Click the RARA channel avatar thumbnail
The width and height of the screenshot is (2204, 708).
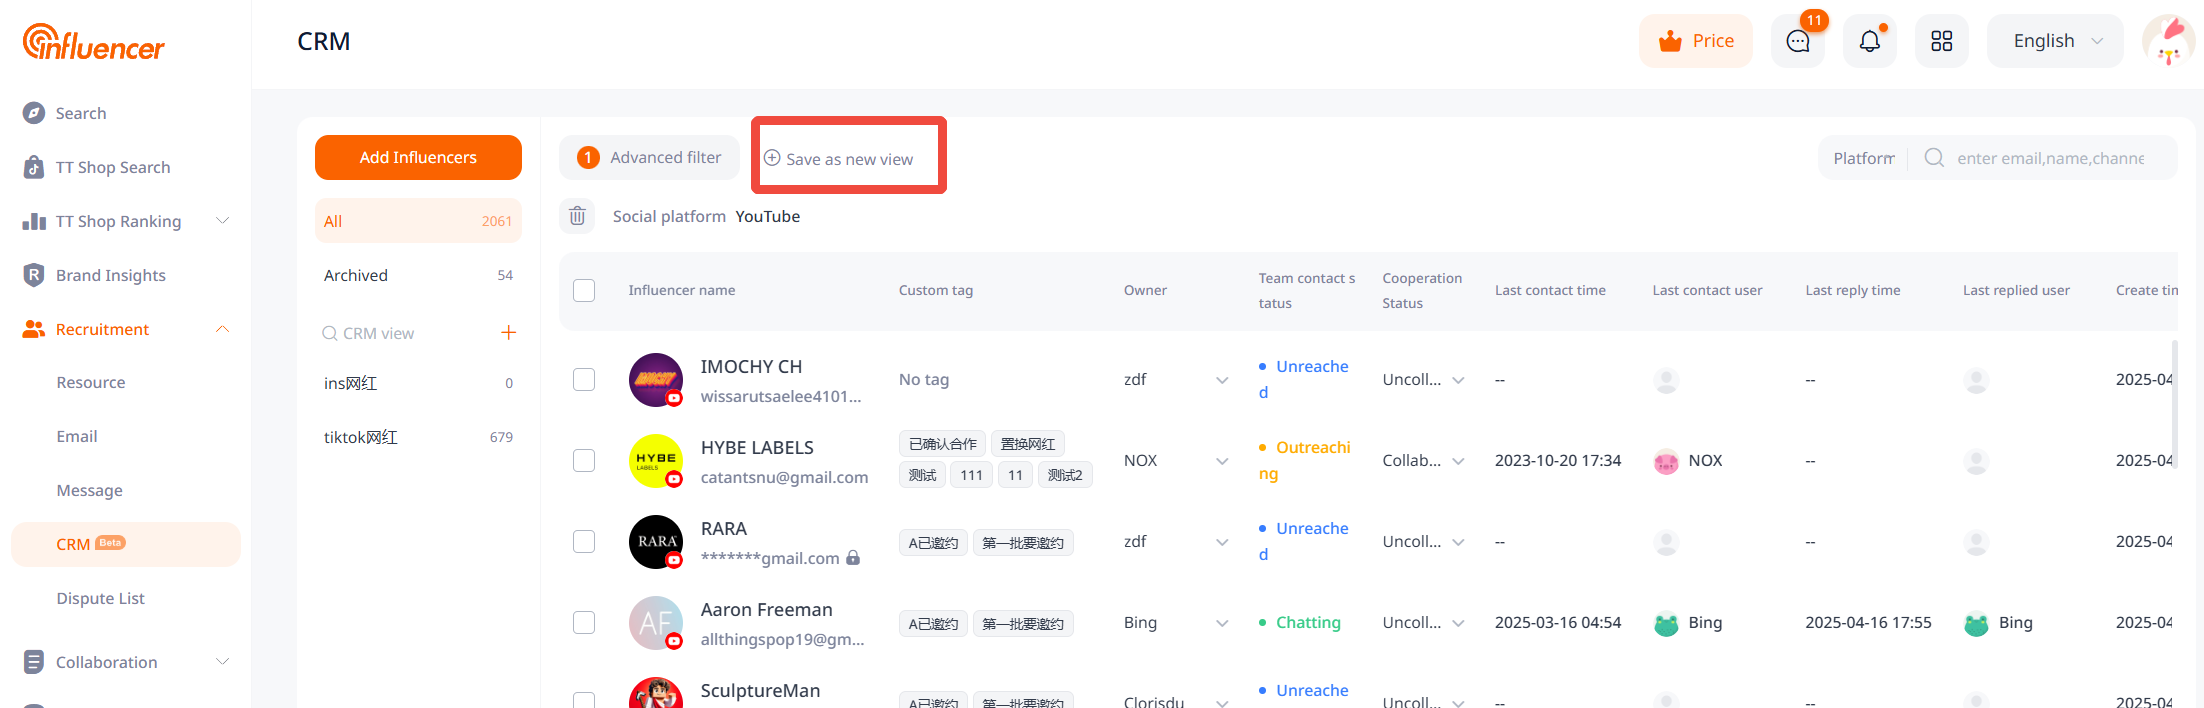(x=655, y=541)
